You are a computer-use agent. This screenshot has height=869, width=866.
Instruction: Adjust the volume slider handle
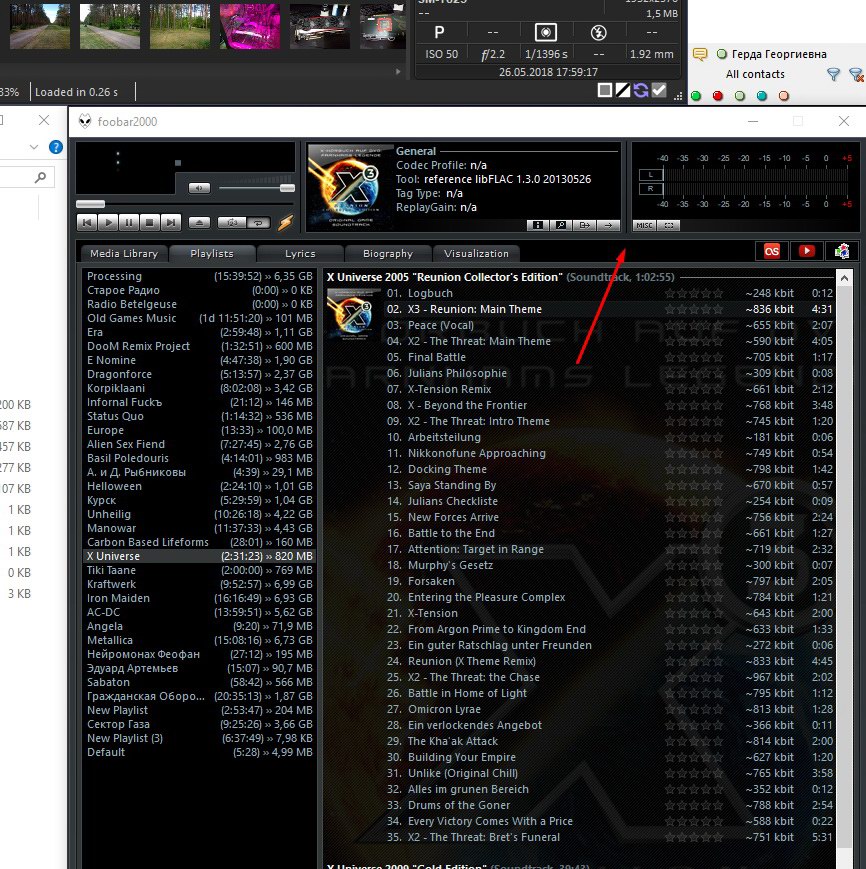click(x=287, y=188)
